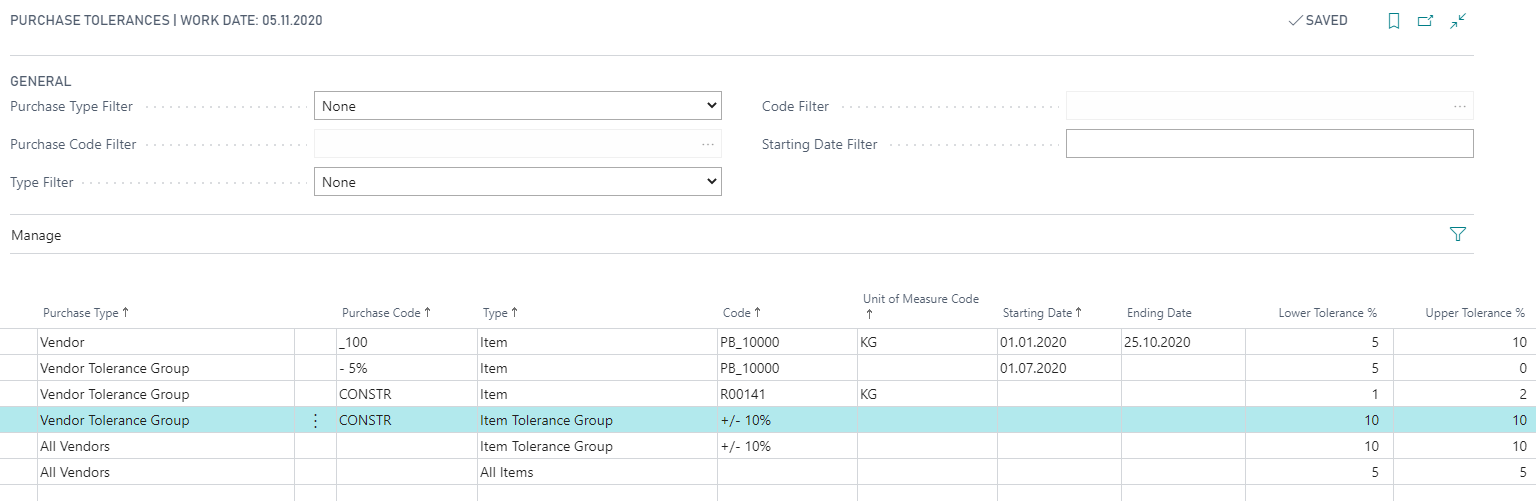Screen dimensions: 1536x501
Task: Click the collapse page arrows icon
Action: [1459, 20]
